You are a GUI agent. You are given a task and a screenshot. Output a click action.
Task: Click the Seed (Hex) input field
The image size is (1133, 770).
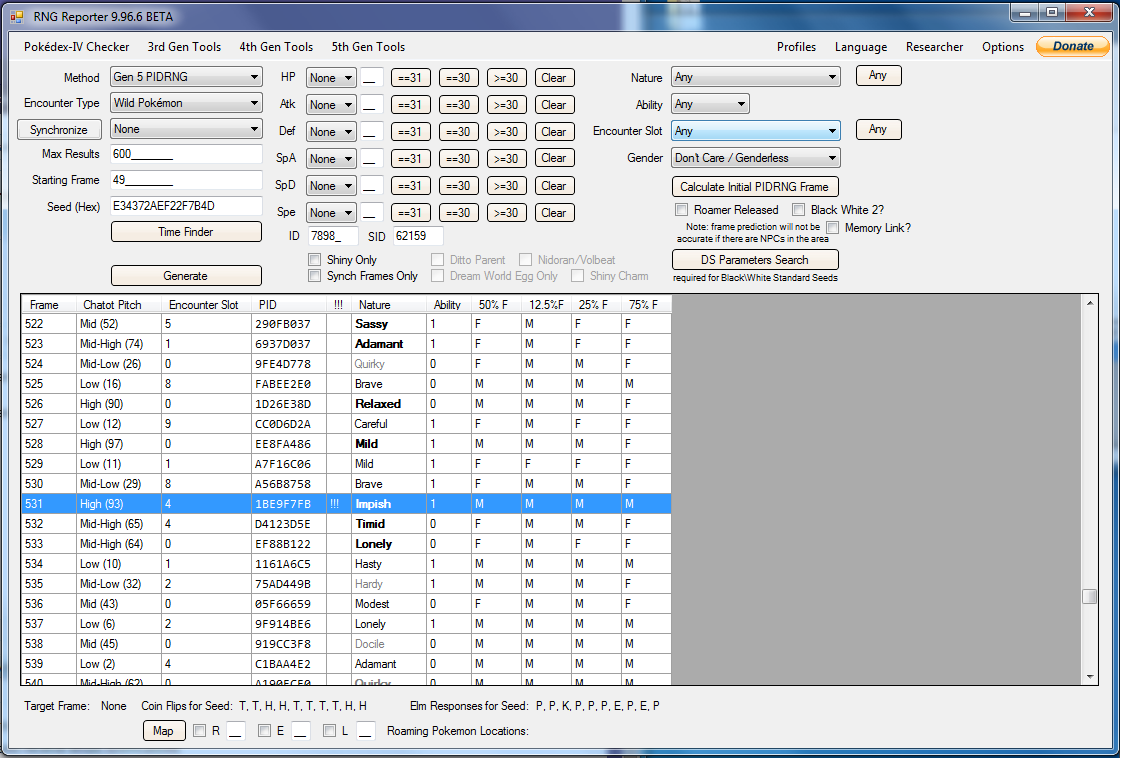(186, 206)
